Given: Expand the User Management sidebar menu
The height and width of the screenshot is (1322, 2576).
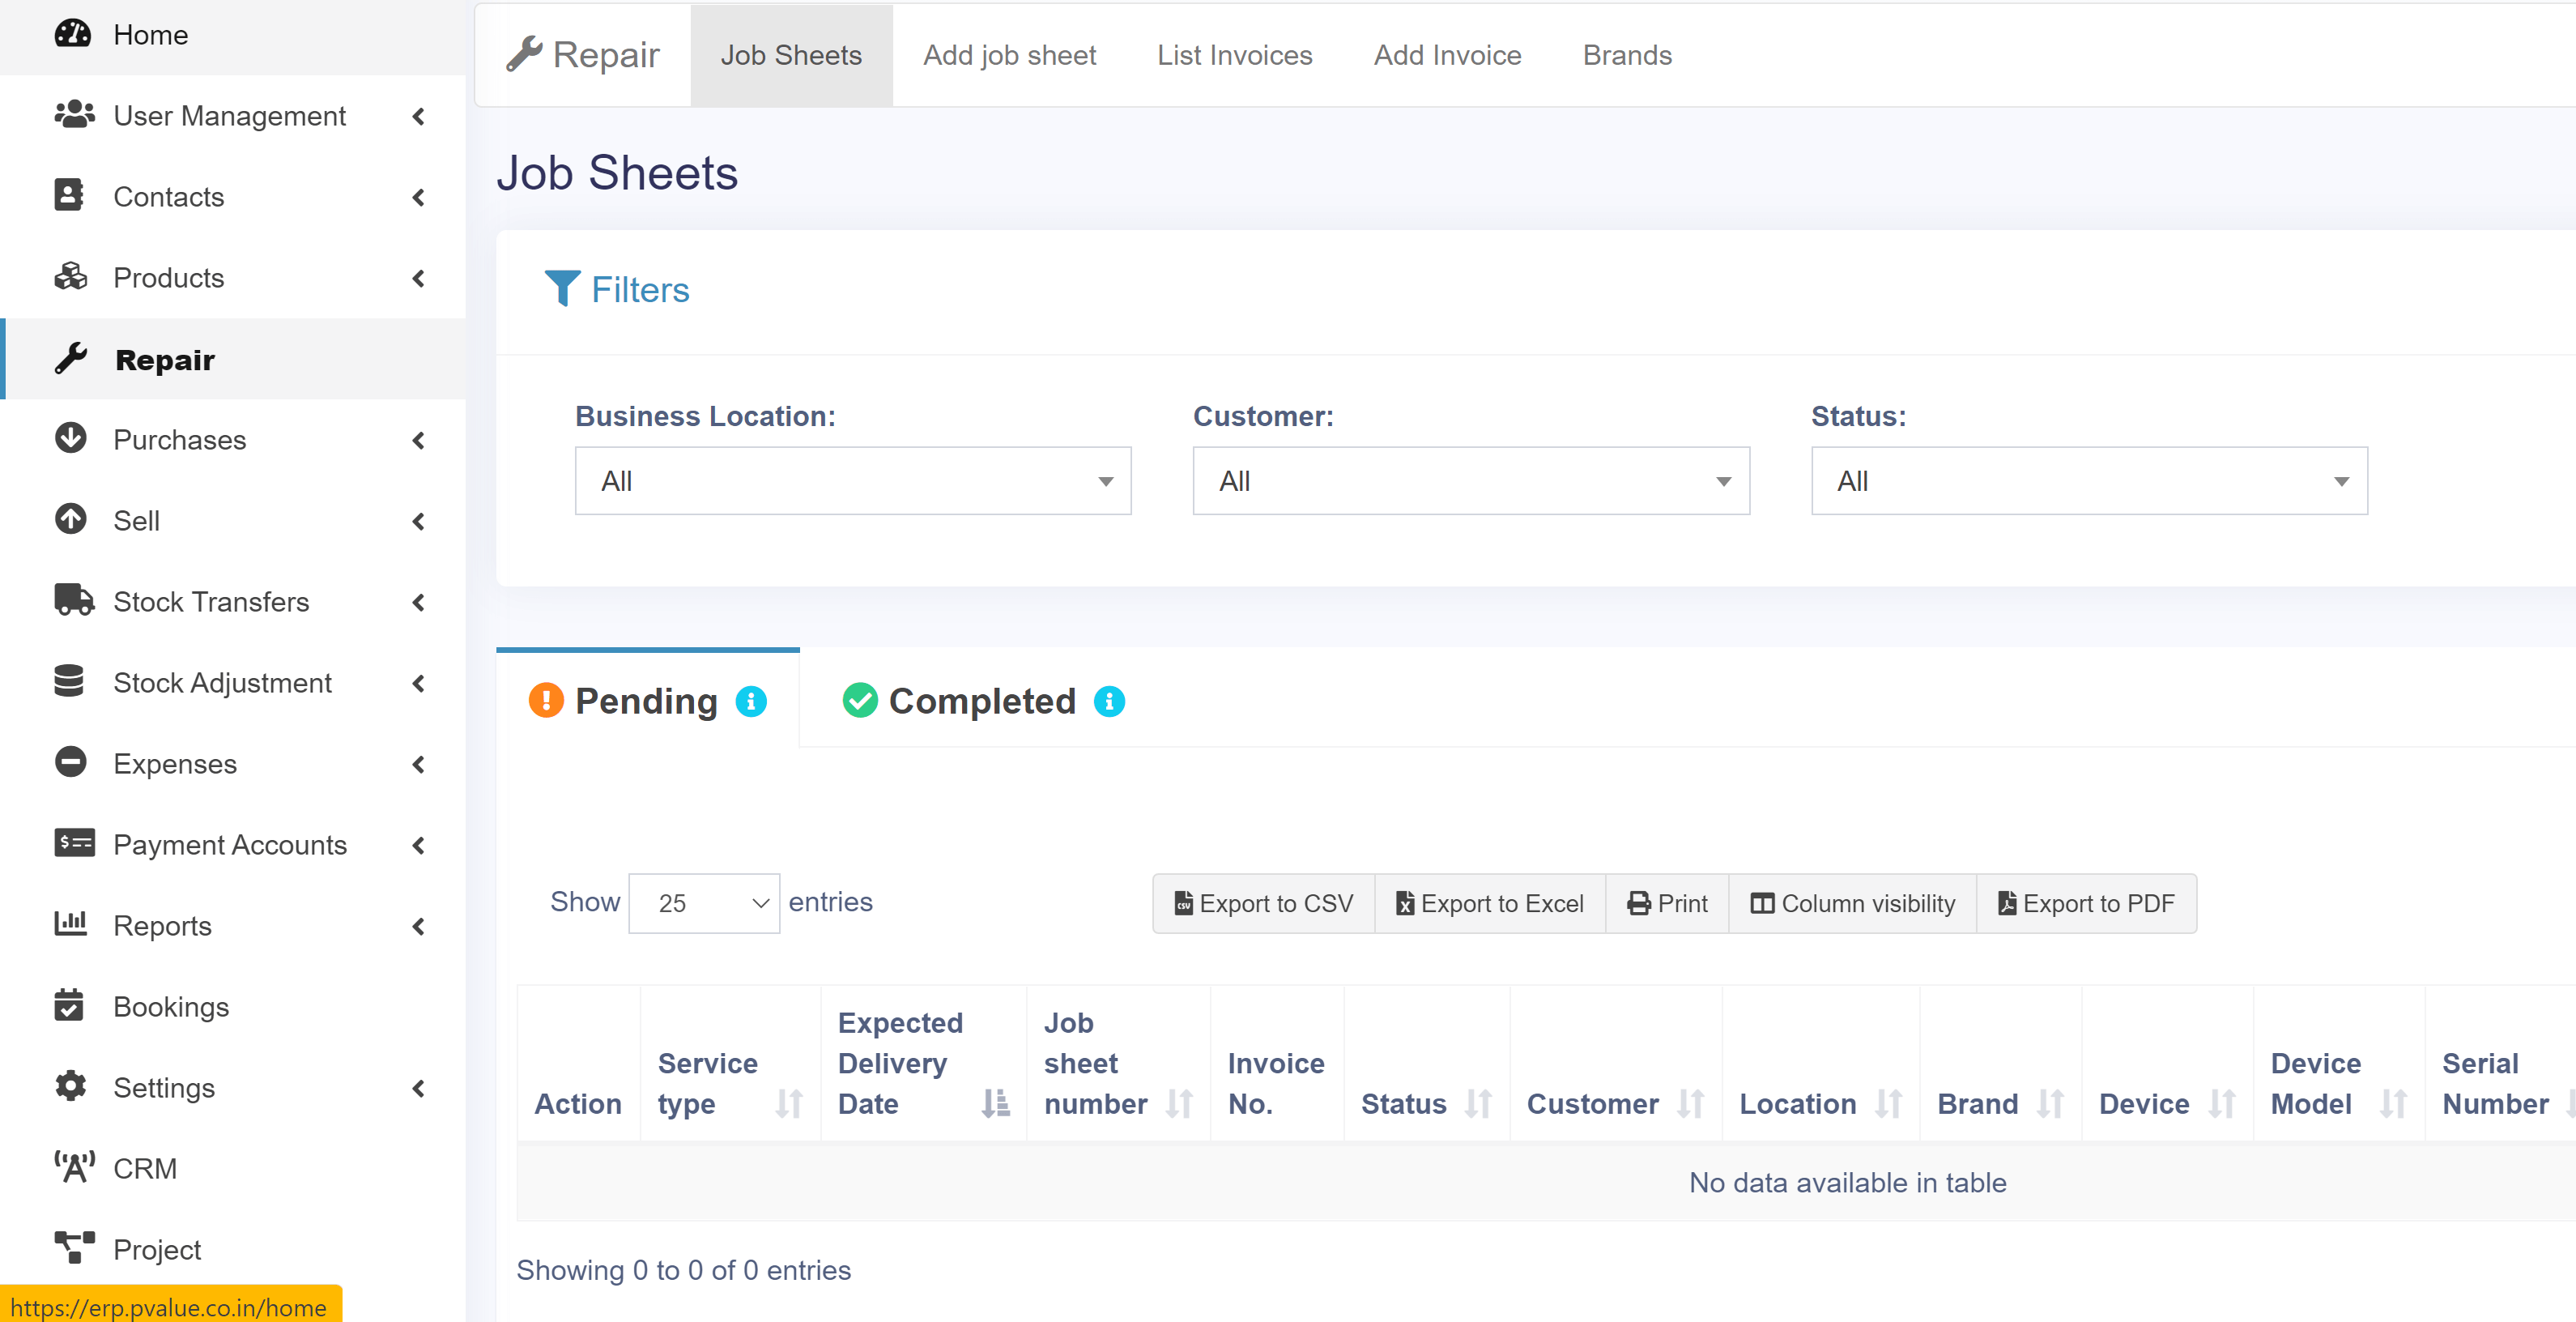Looking at the screenshot, I should [230, 116].
